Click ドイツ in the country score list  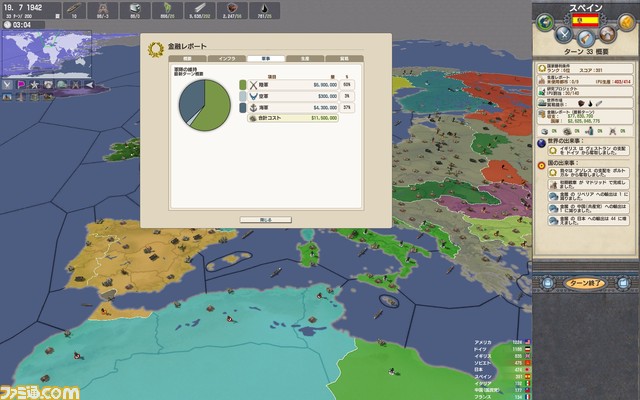pos(480,349)
